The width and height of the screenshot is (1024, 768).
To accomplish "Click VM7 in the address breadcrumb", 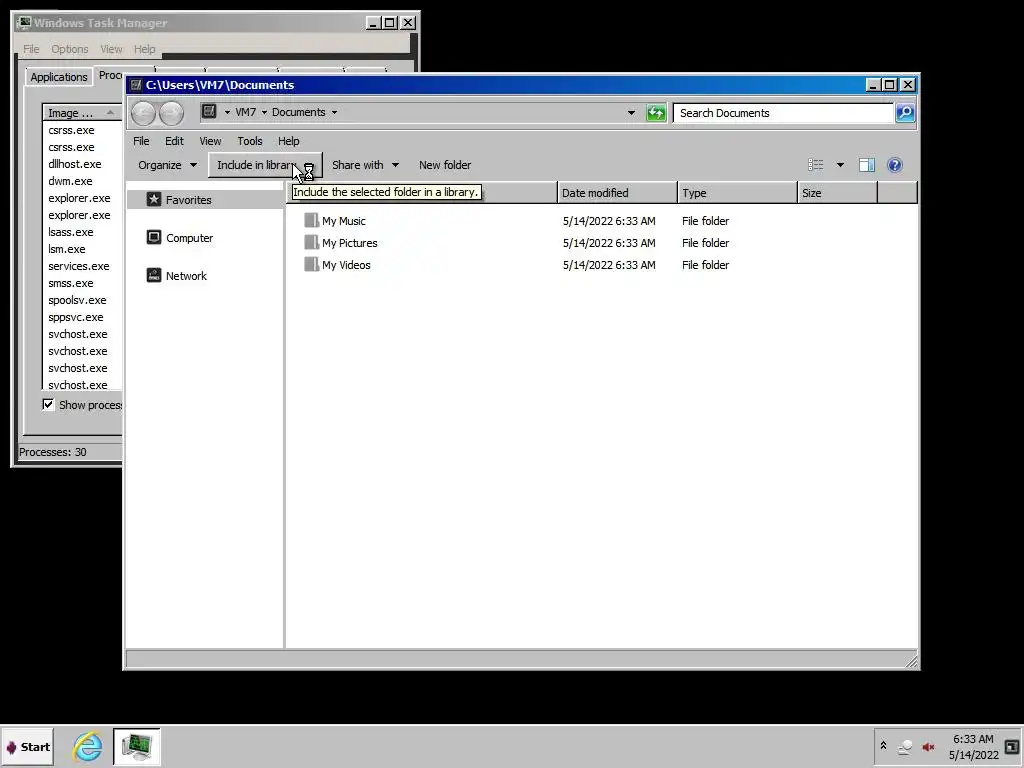I will pyautogui.click(x=246, y=112).
